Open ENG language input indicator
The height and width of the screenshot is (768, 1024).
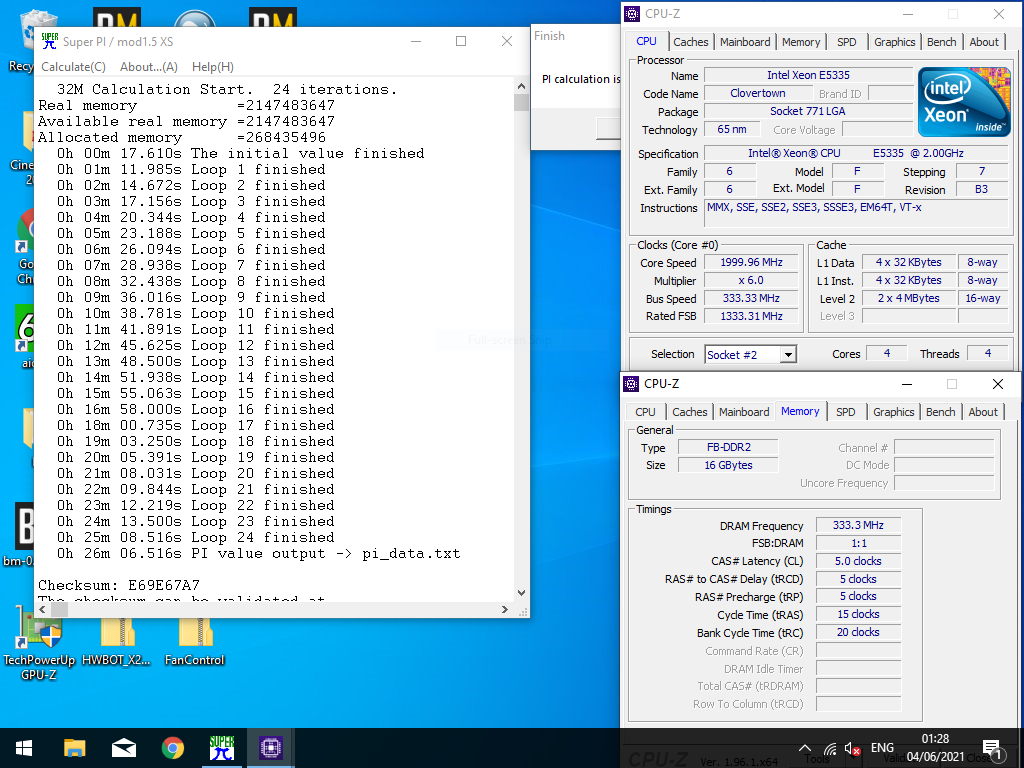point(882,748)
